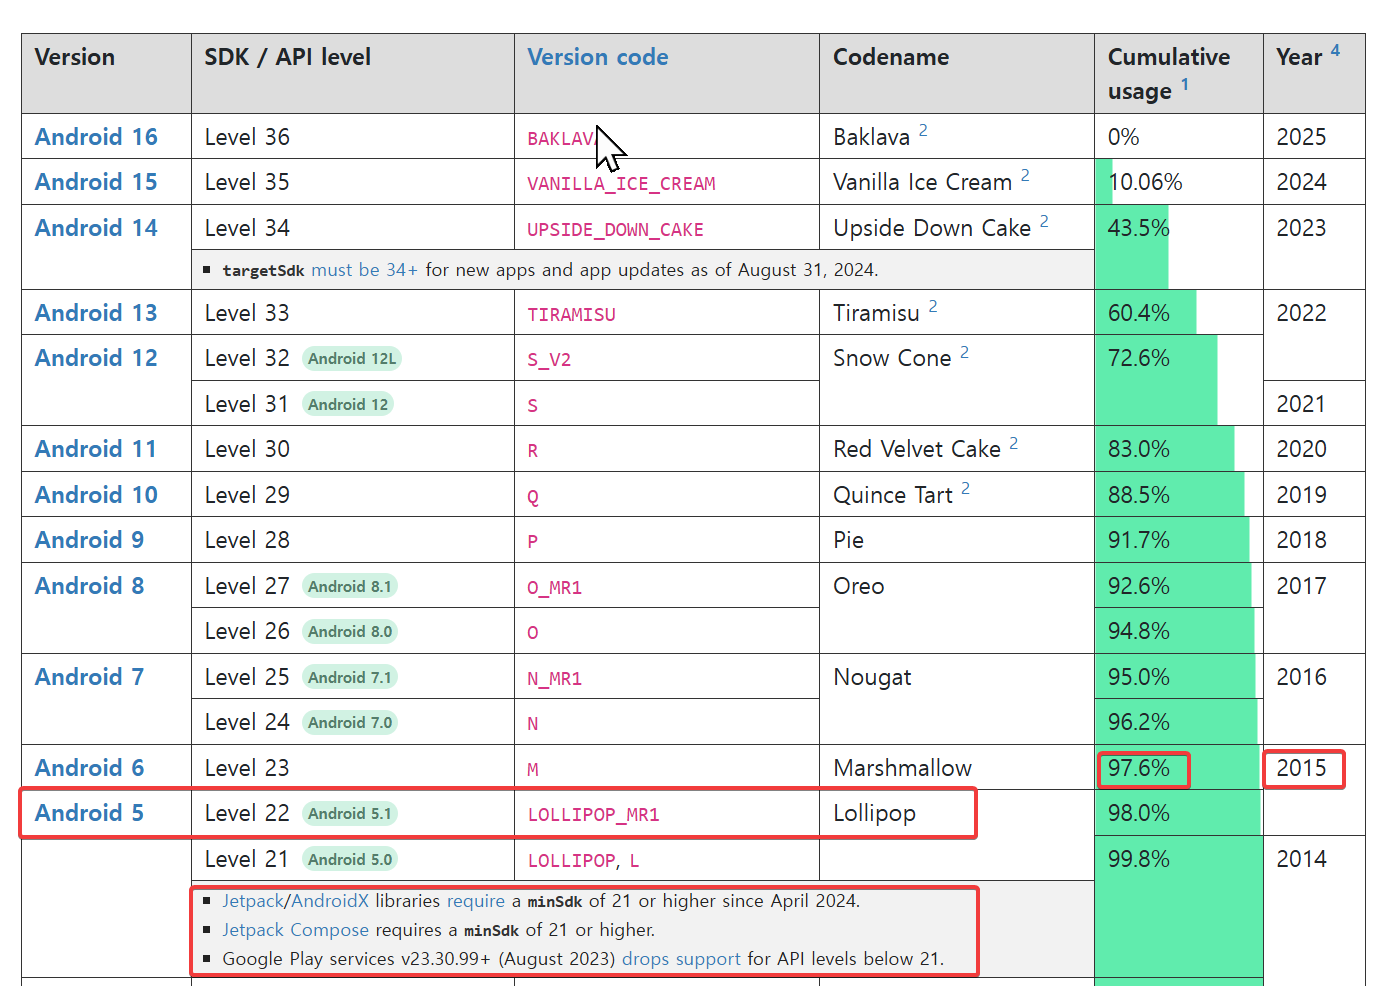Click the Version code column header link
The width and height of the screenshot is (1378, 986).
pyautogui.click(x=598, y=57)
